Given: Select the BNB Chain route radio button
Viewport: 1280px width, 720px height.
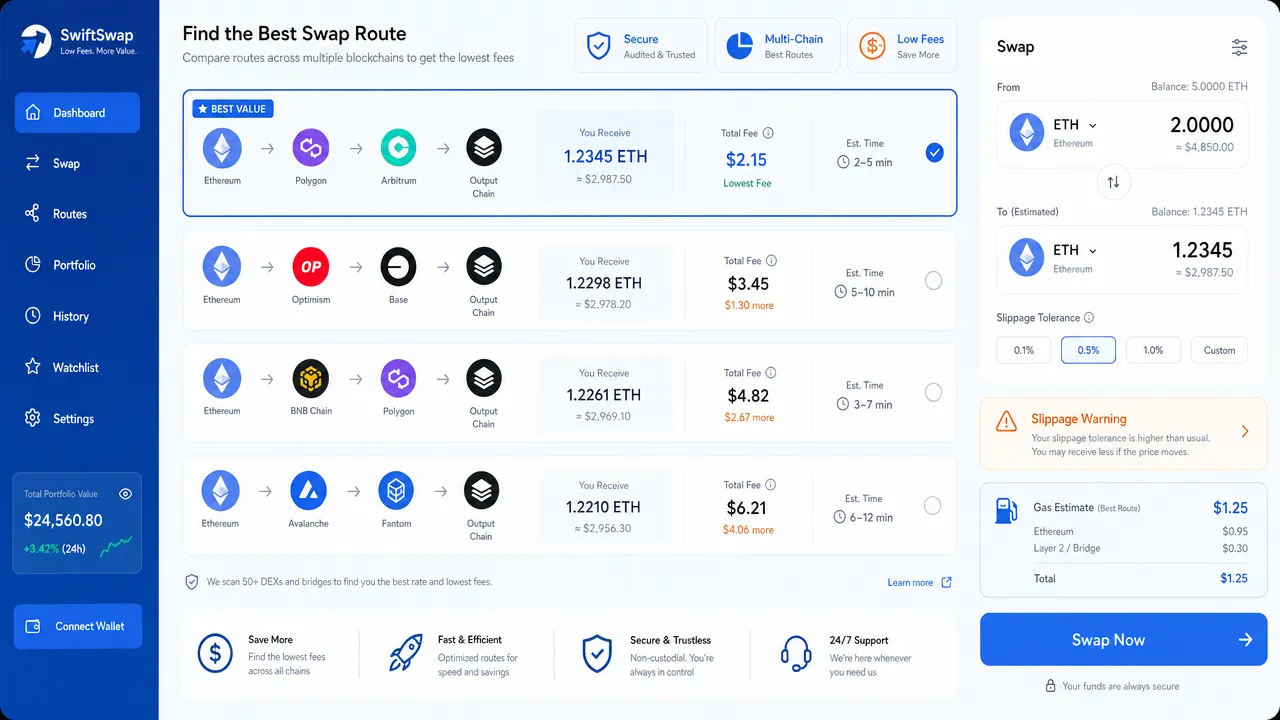Looking at the screenshot, I should pos(933,393).
